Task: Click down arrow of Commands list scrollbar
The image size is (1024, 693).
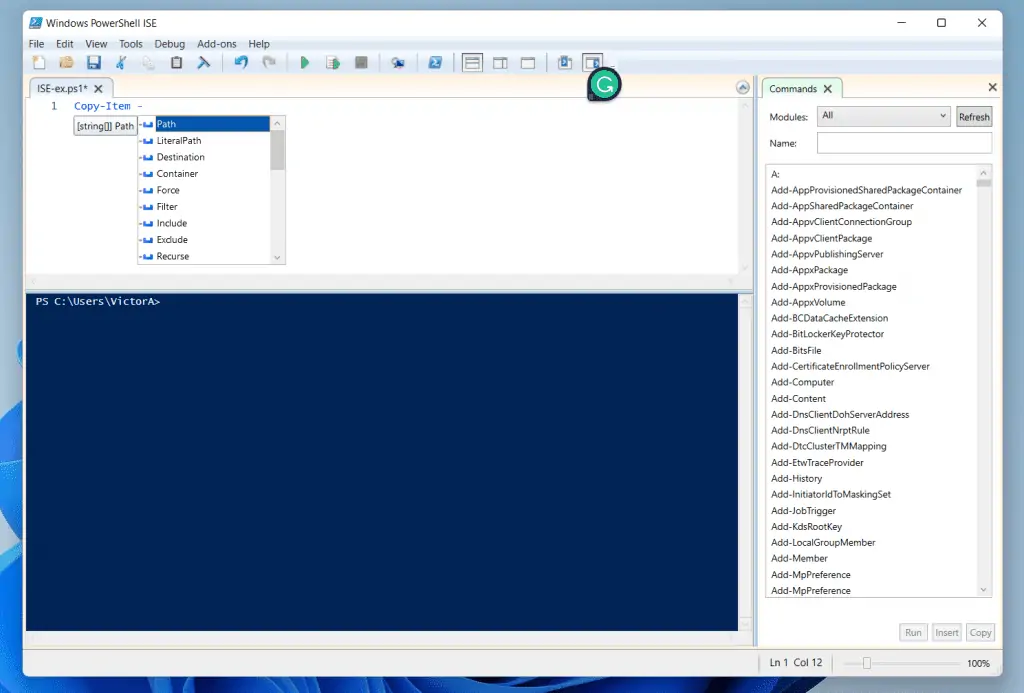Action: coord(984,590)
